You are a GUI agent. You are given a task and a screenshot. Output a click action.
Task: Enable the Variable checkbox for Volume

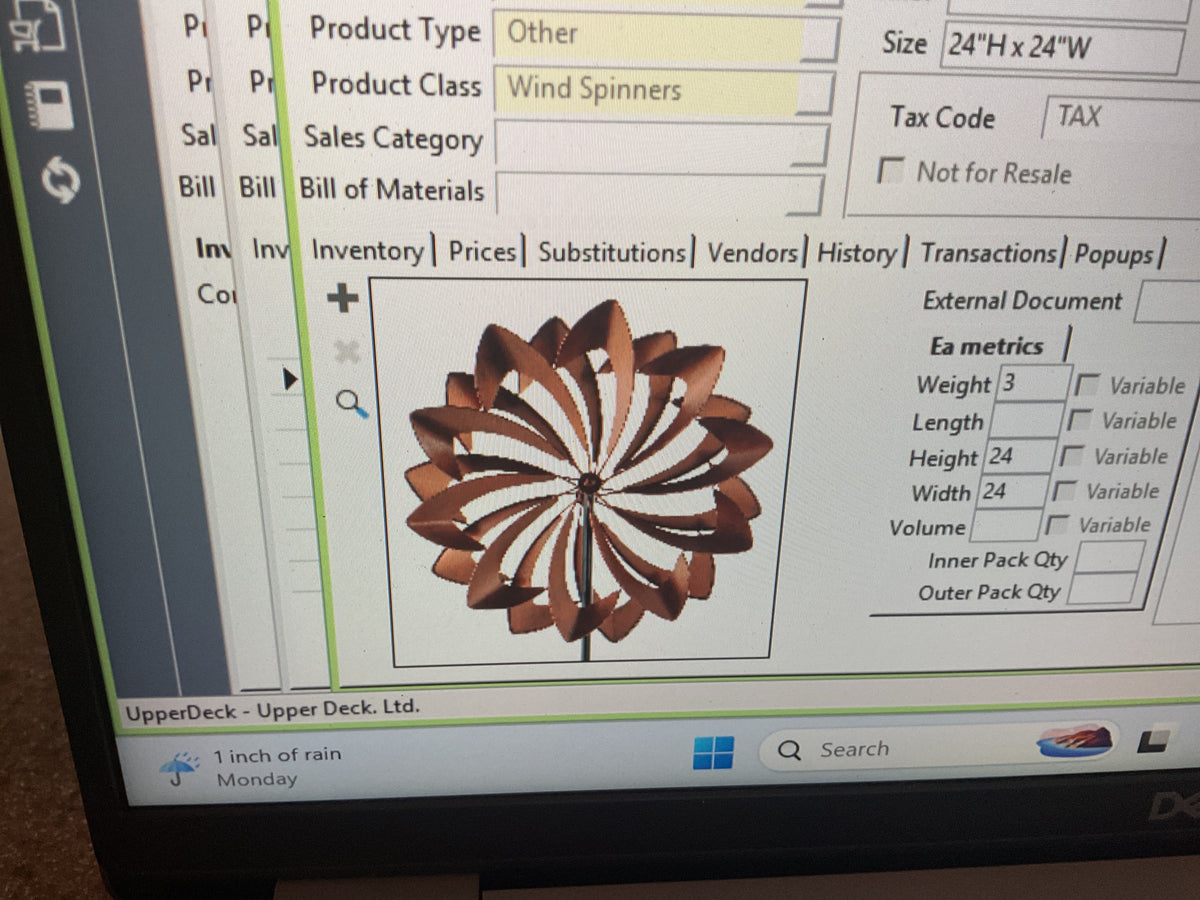(1055, 525)
